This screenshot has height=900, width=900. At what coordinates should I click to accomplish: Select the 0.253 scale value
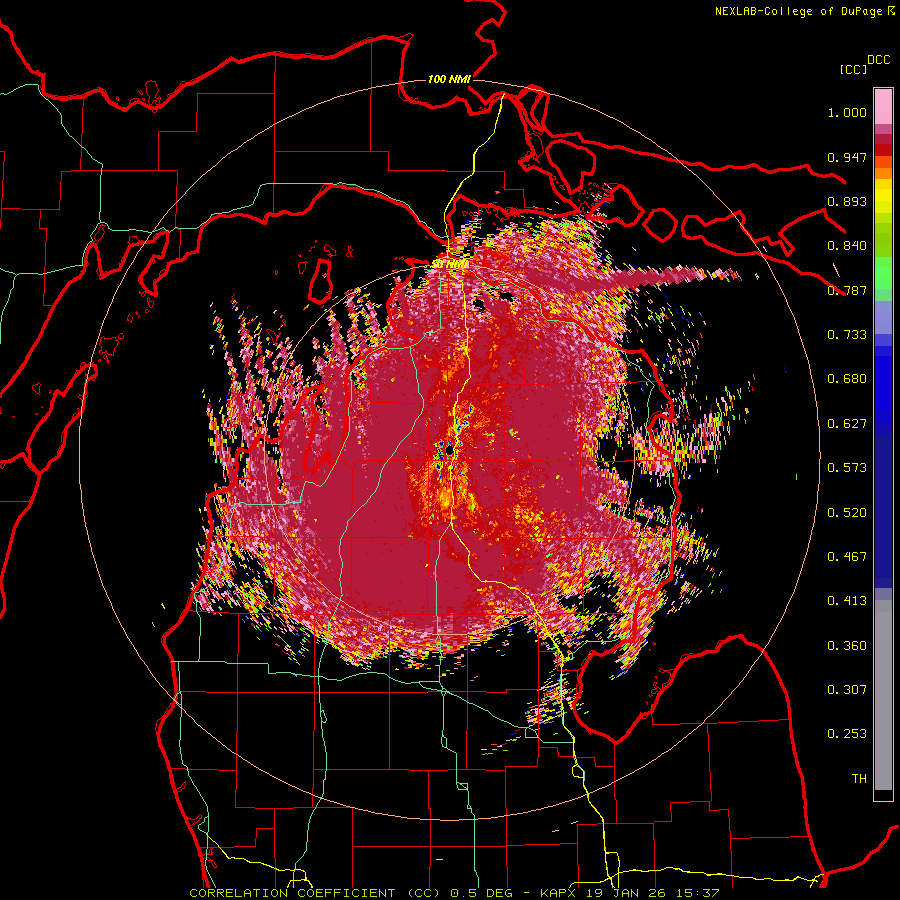point(847,734)
